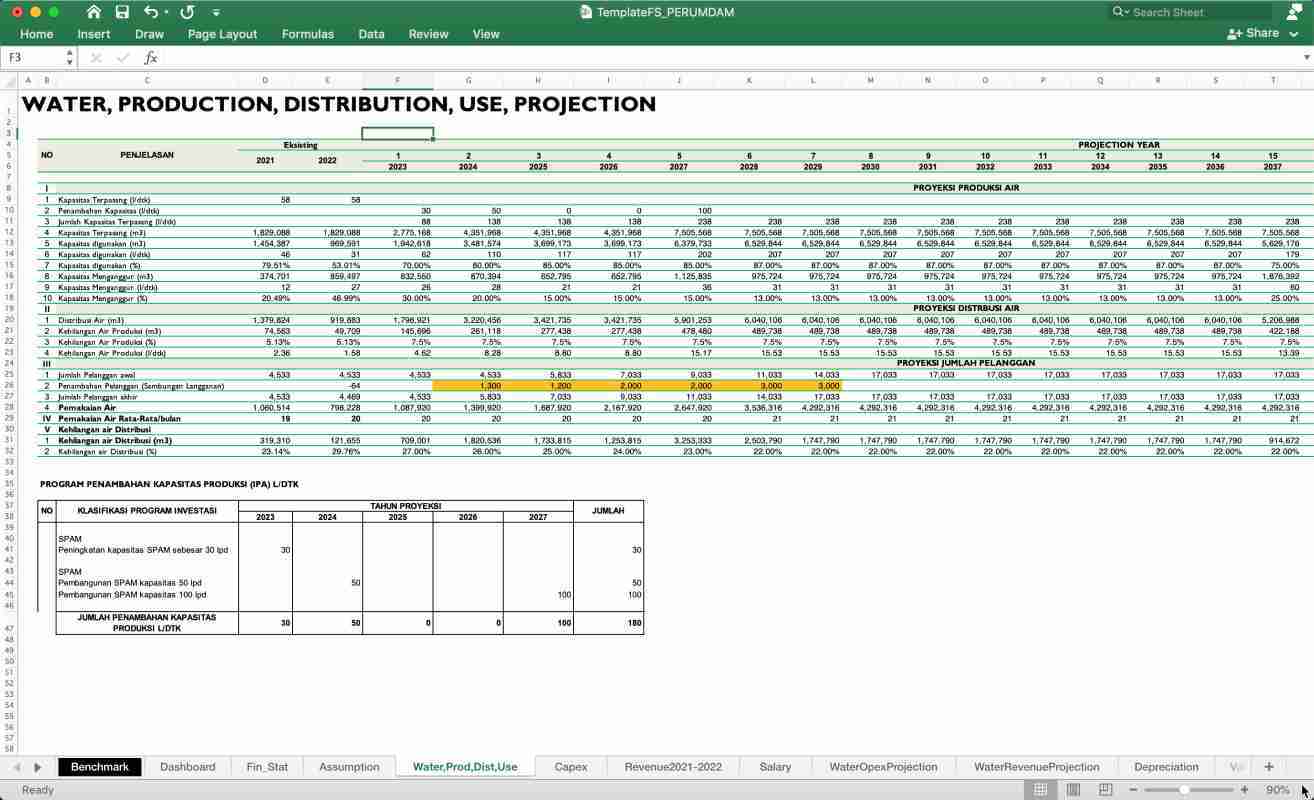Expand the Quick Access Toolbar customization chevron
1314x800 pixels.
pos(216,13)
